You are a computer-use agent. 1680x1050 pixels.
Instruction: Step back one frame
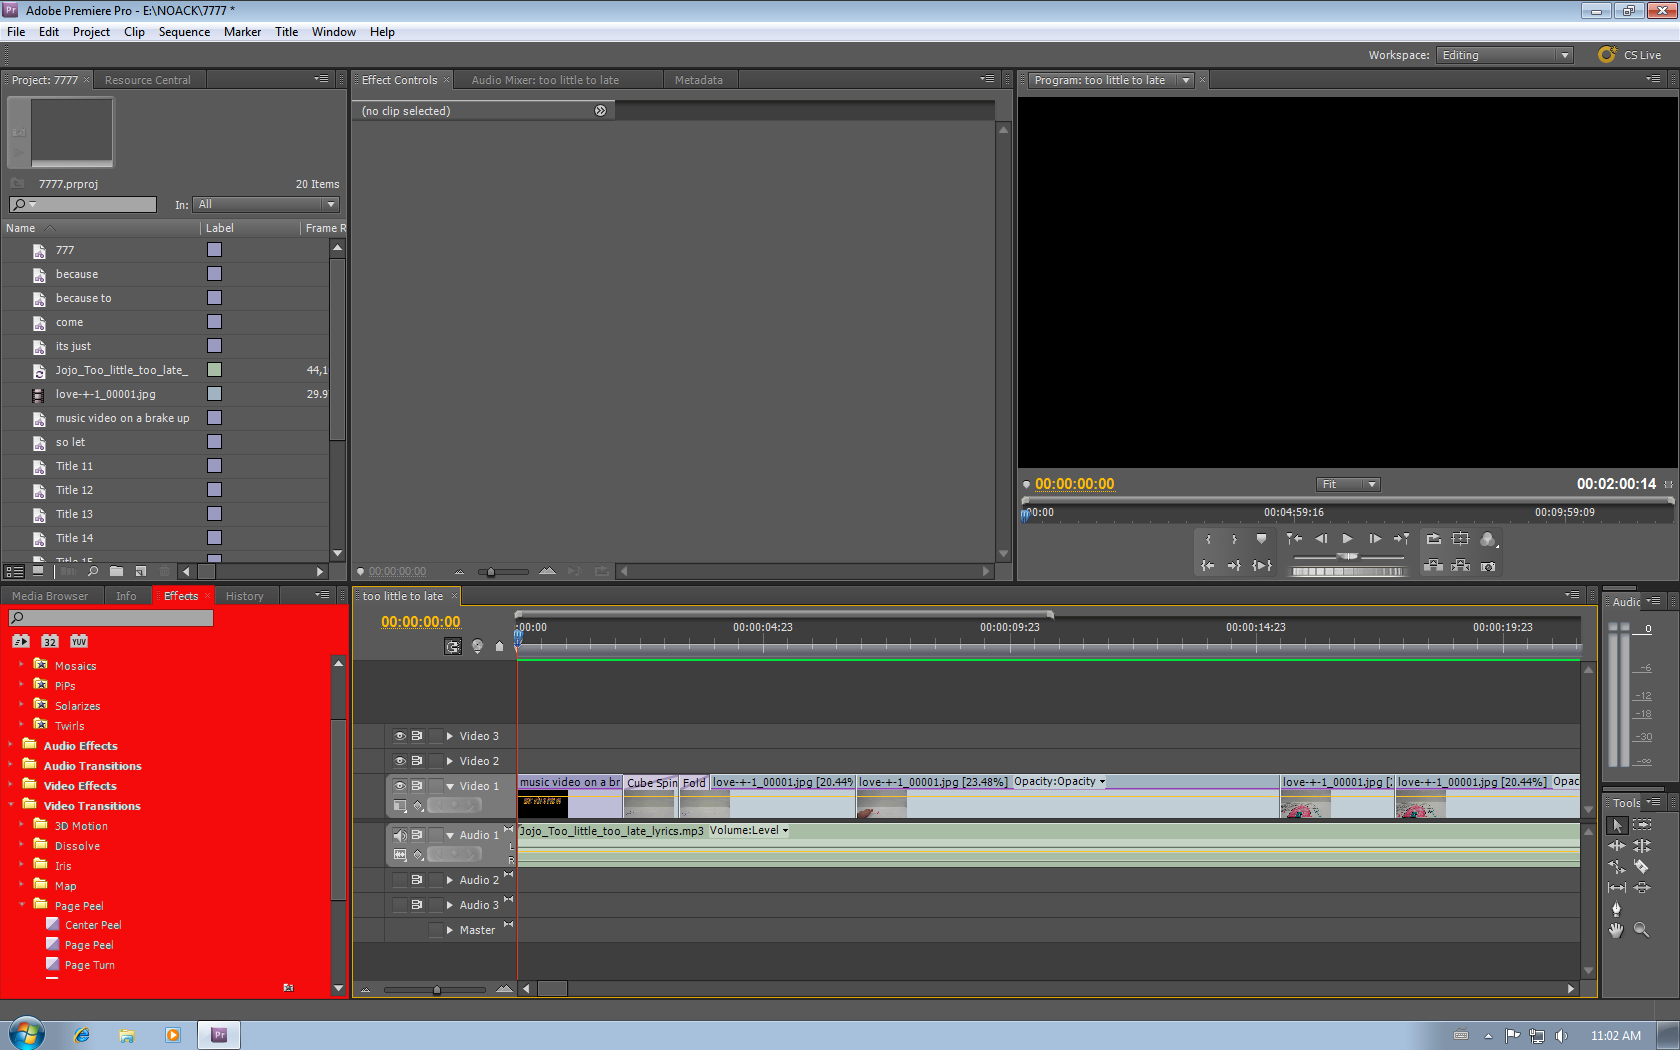pos(1321,539)
